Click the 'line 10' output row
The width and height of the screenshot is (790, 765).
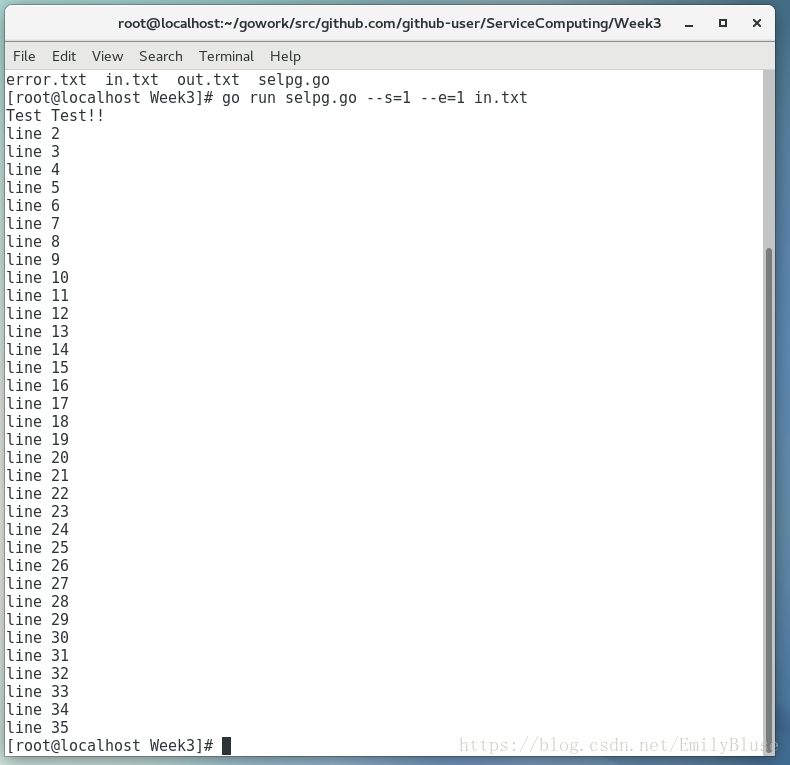(38, 277)
